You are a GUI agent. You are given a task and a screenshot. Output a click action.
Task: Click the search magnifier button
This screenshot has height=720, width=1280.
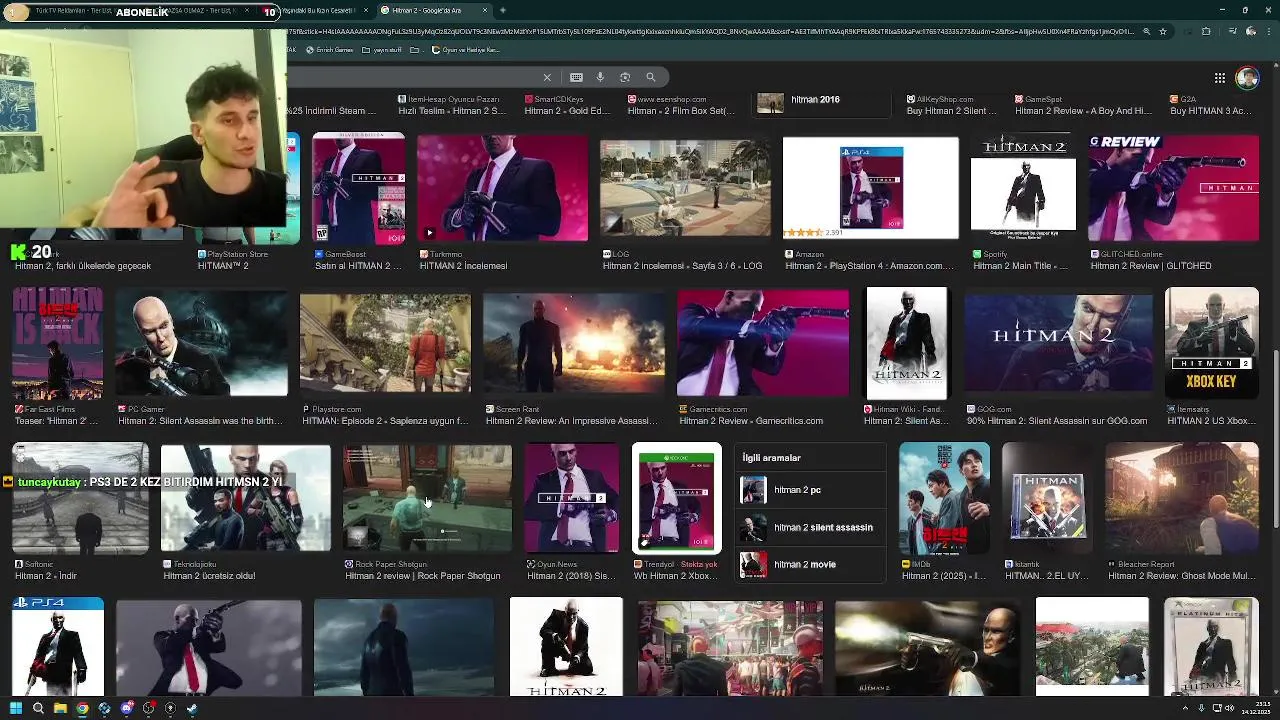click(651, 77)
